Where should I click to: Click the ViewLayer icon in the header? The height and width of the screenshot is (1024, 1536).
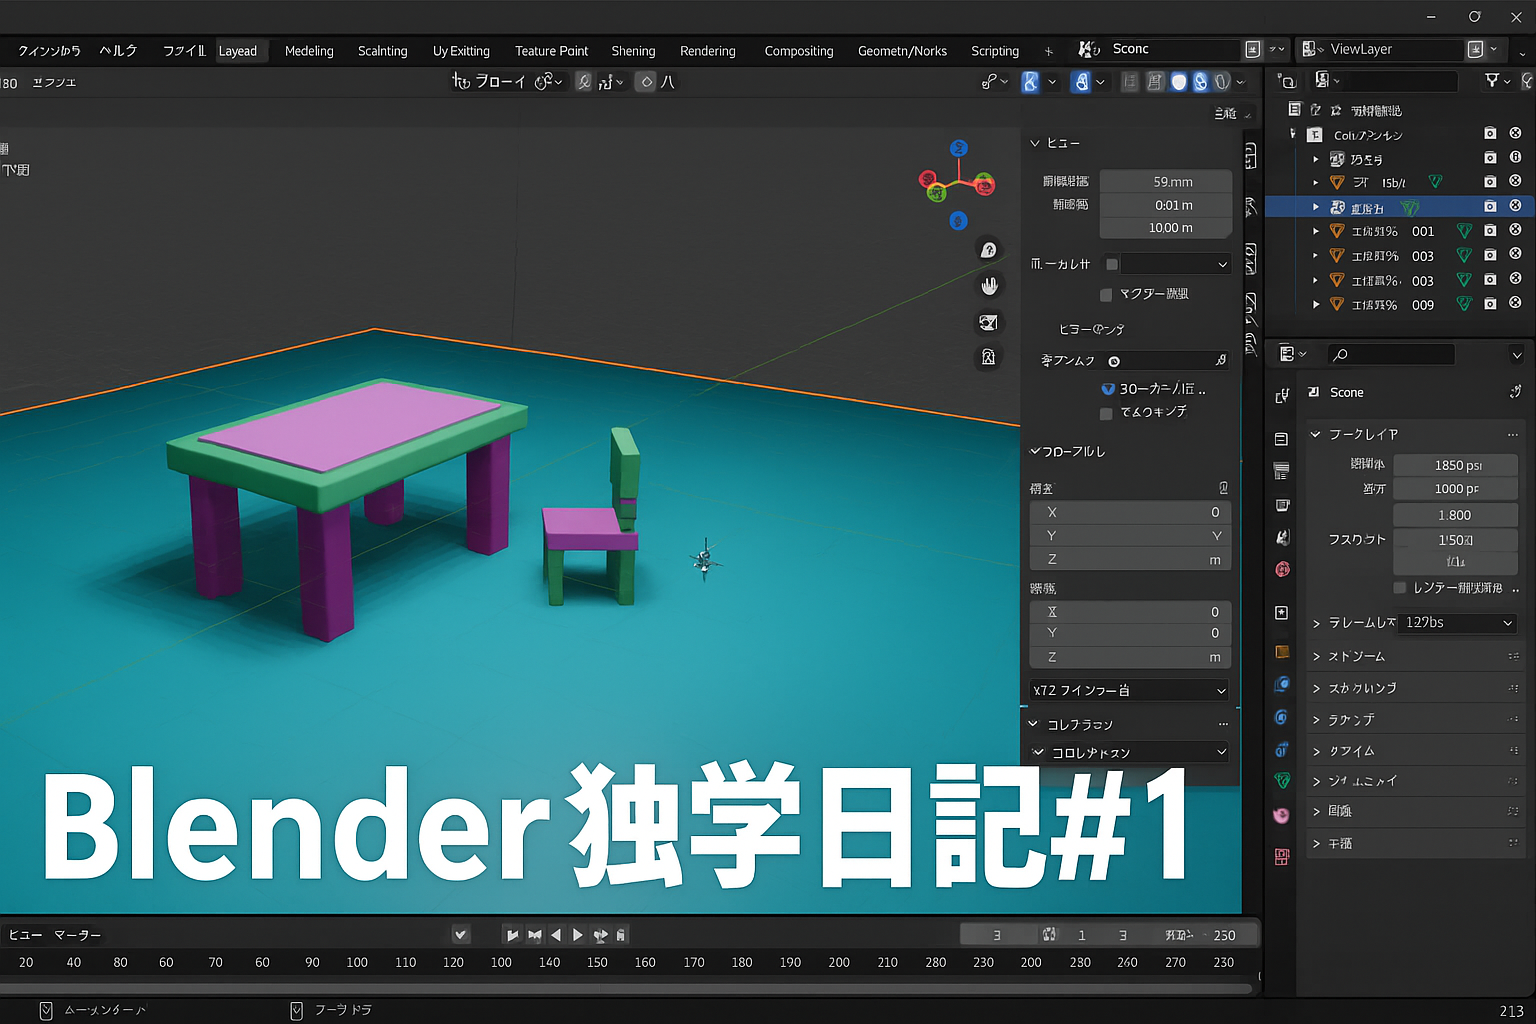1309,49
